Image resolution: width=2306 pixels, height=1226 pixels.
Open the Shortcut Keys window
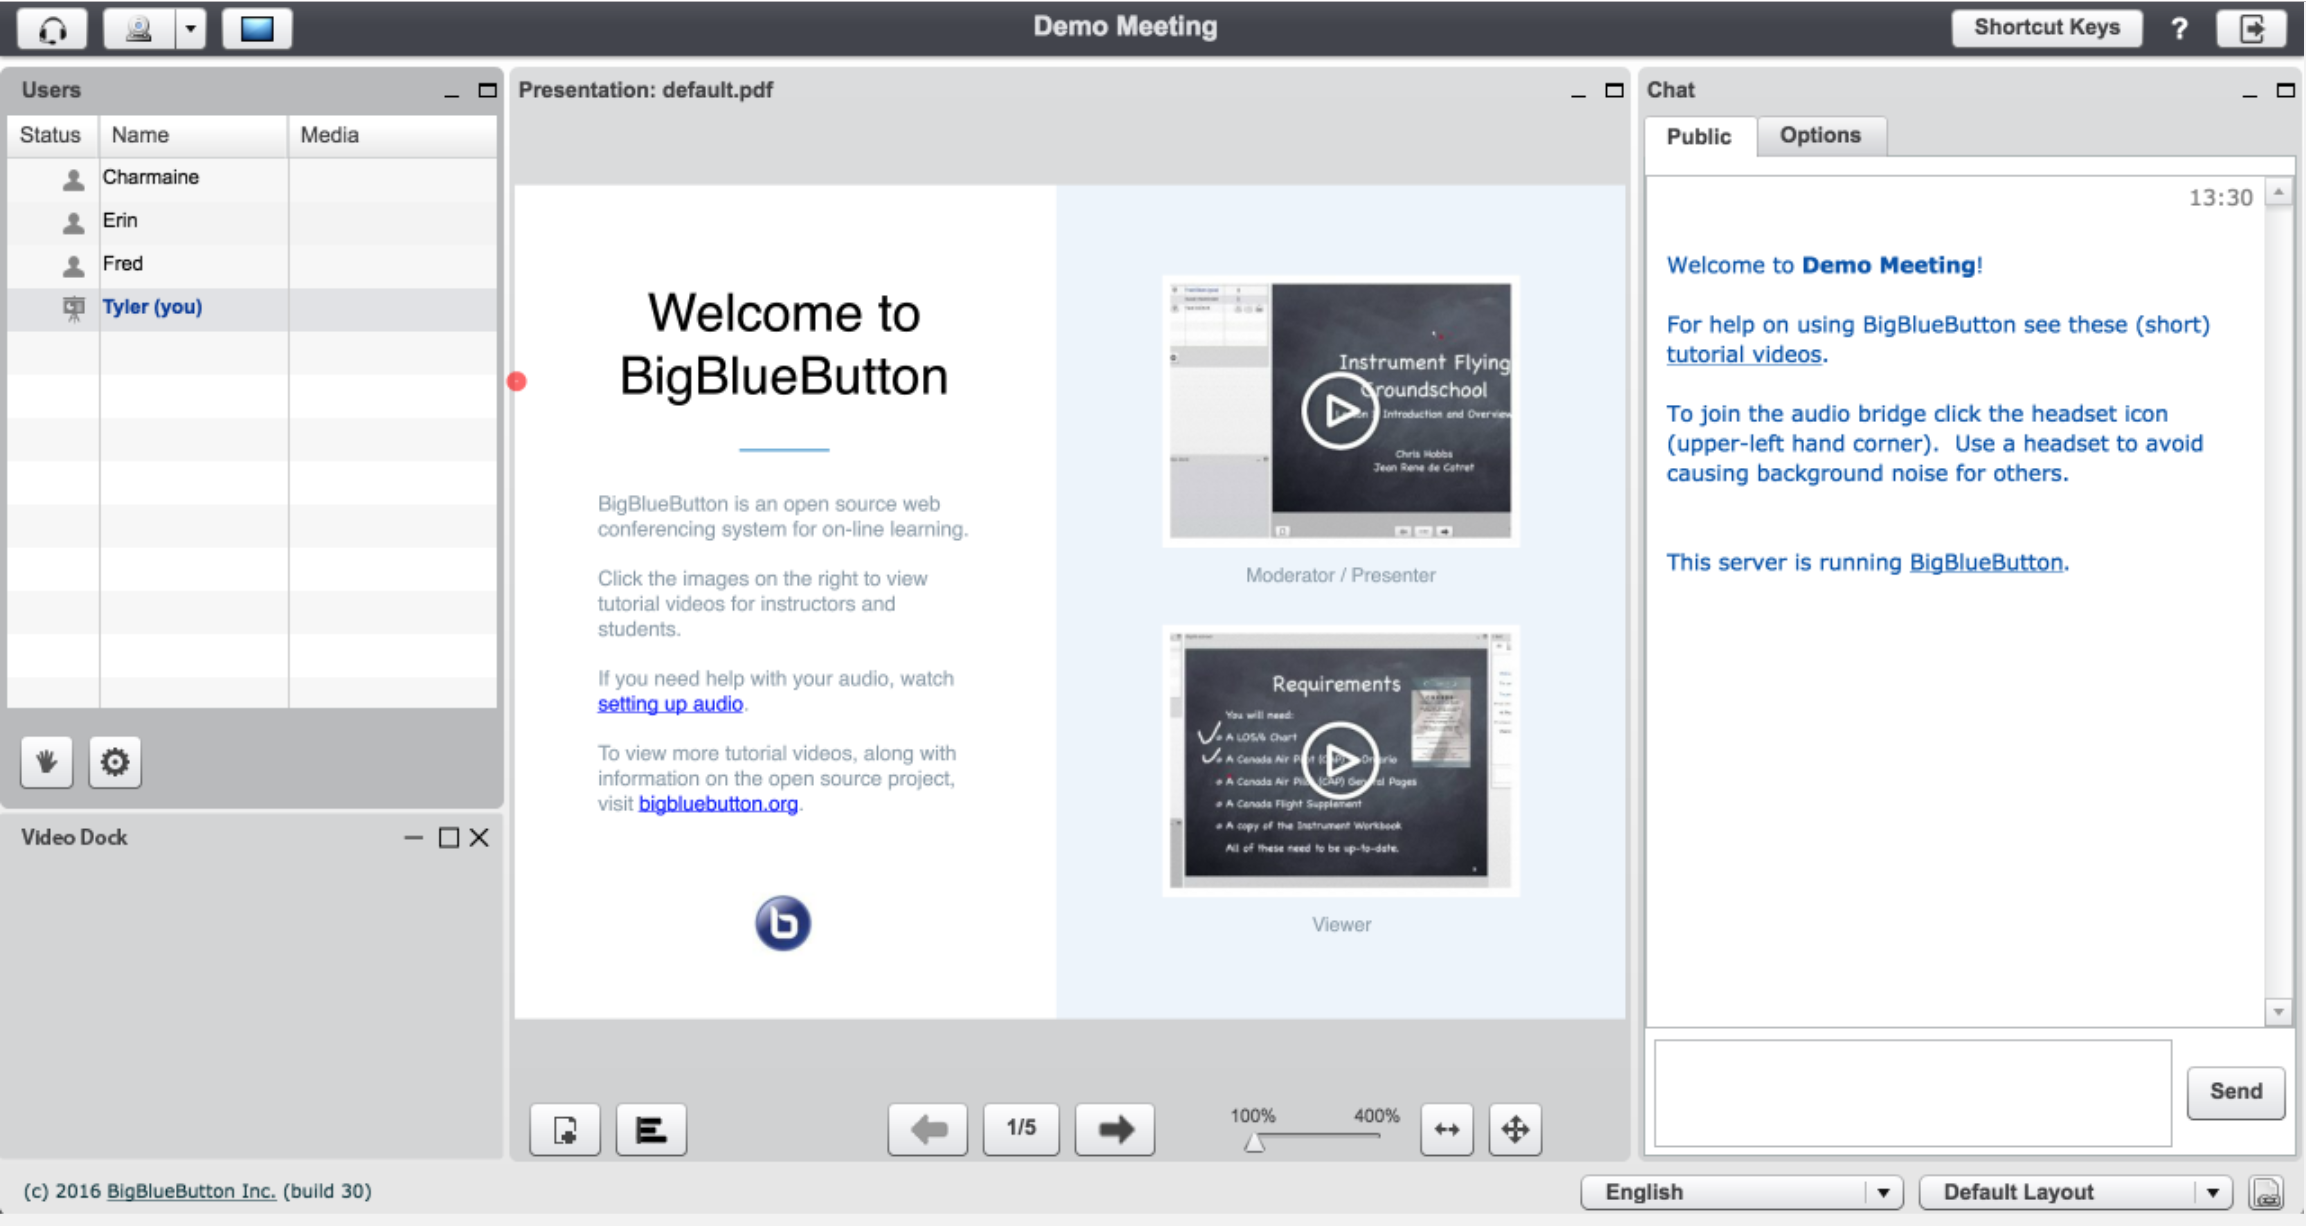coord(2046,28)
